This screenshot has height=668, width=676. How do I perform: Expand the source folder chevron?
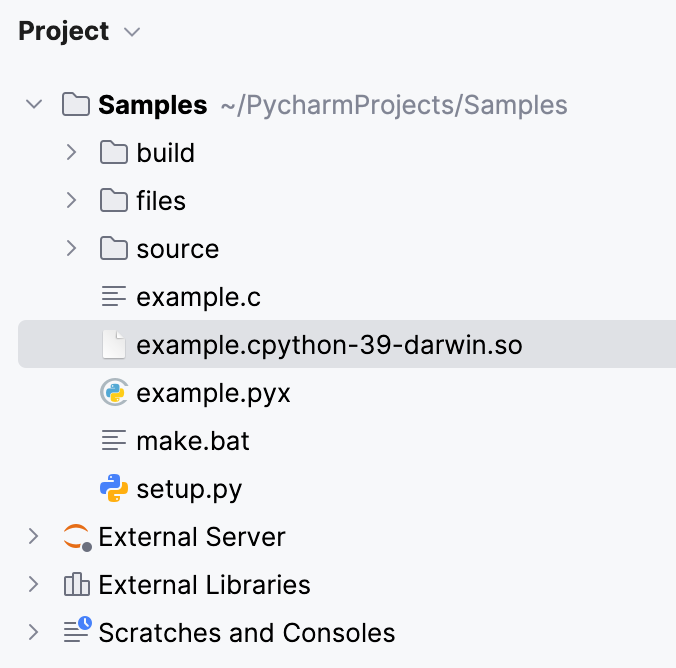tap(71, 248)
